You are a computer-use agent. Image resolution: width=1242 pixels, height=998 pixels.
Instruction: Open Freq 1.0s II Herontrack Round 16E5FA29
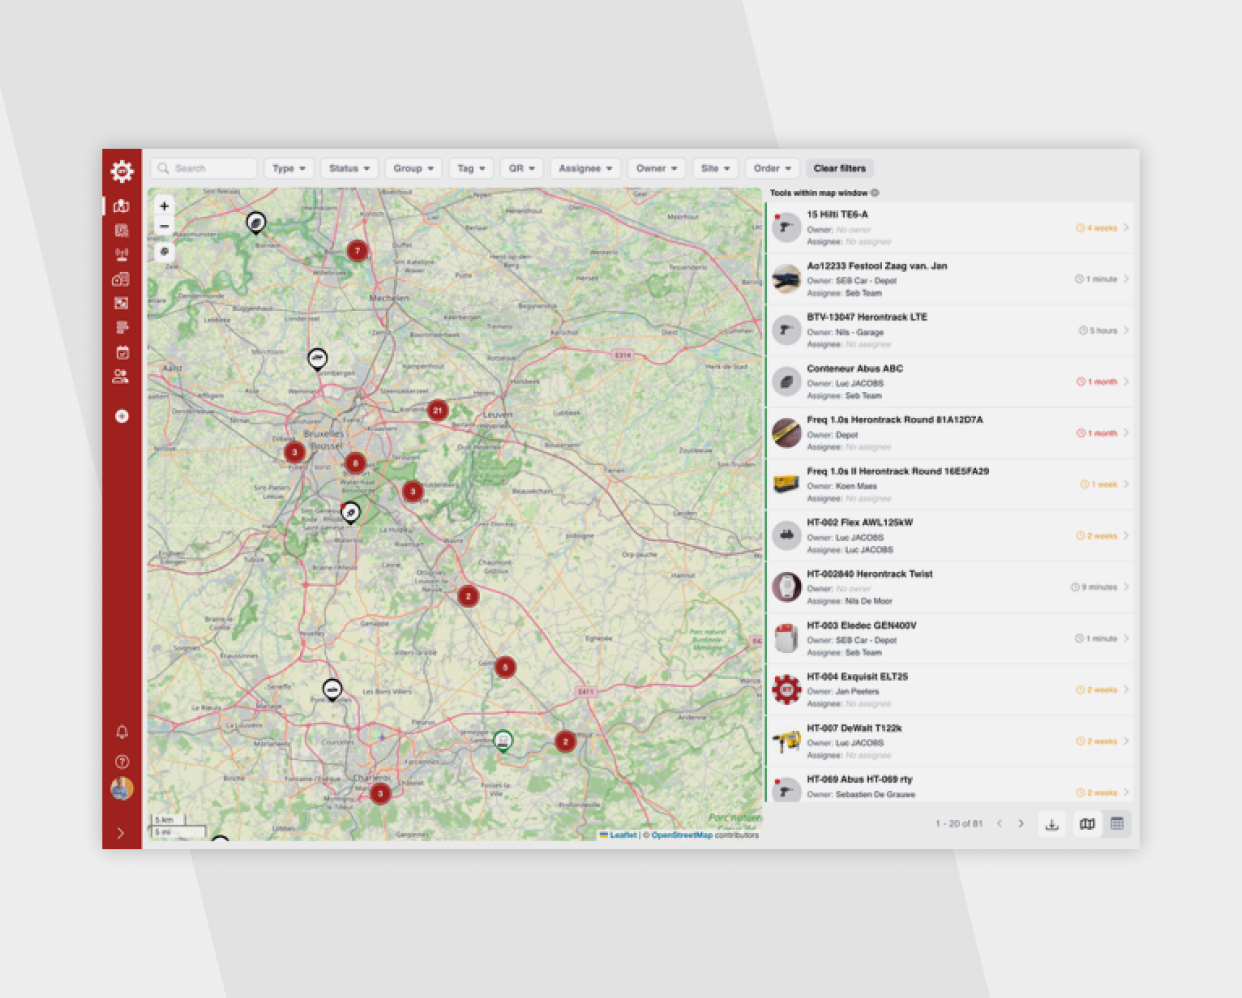click(951, 484)
